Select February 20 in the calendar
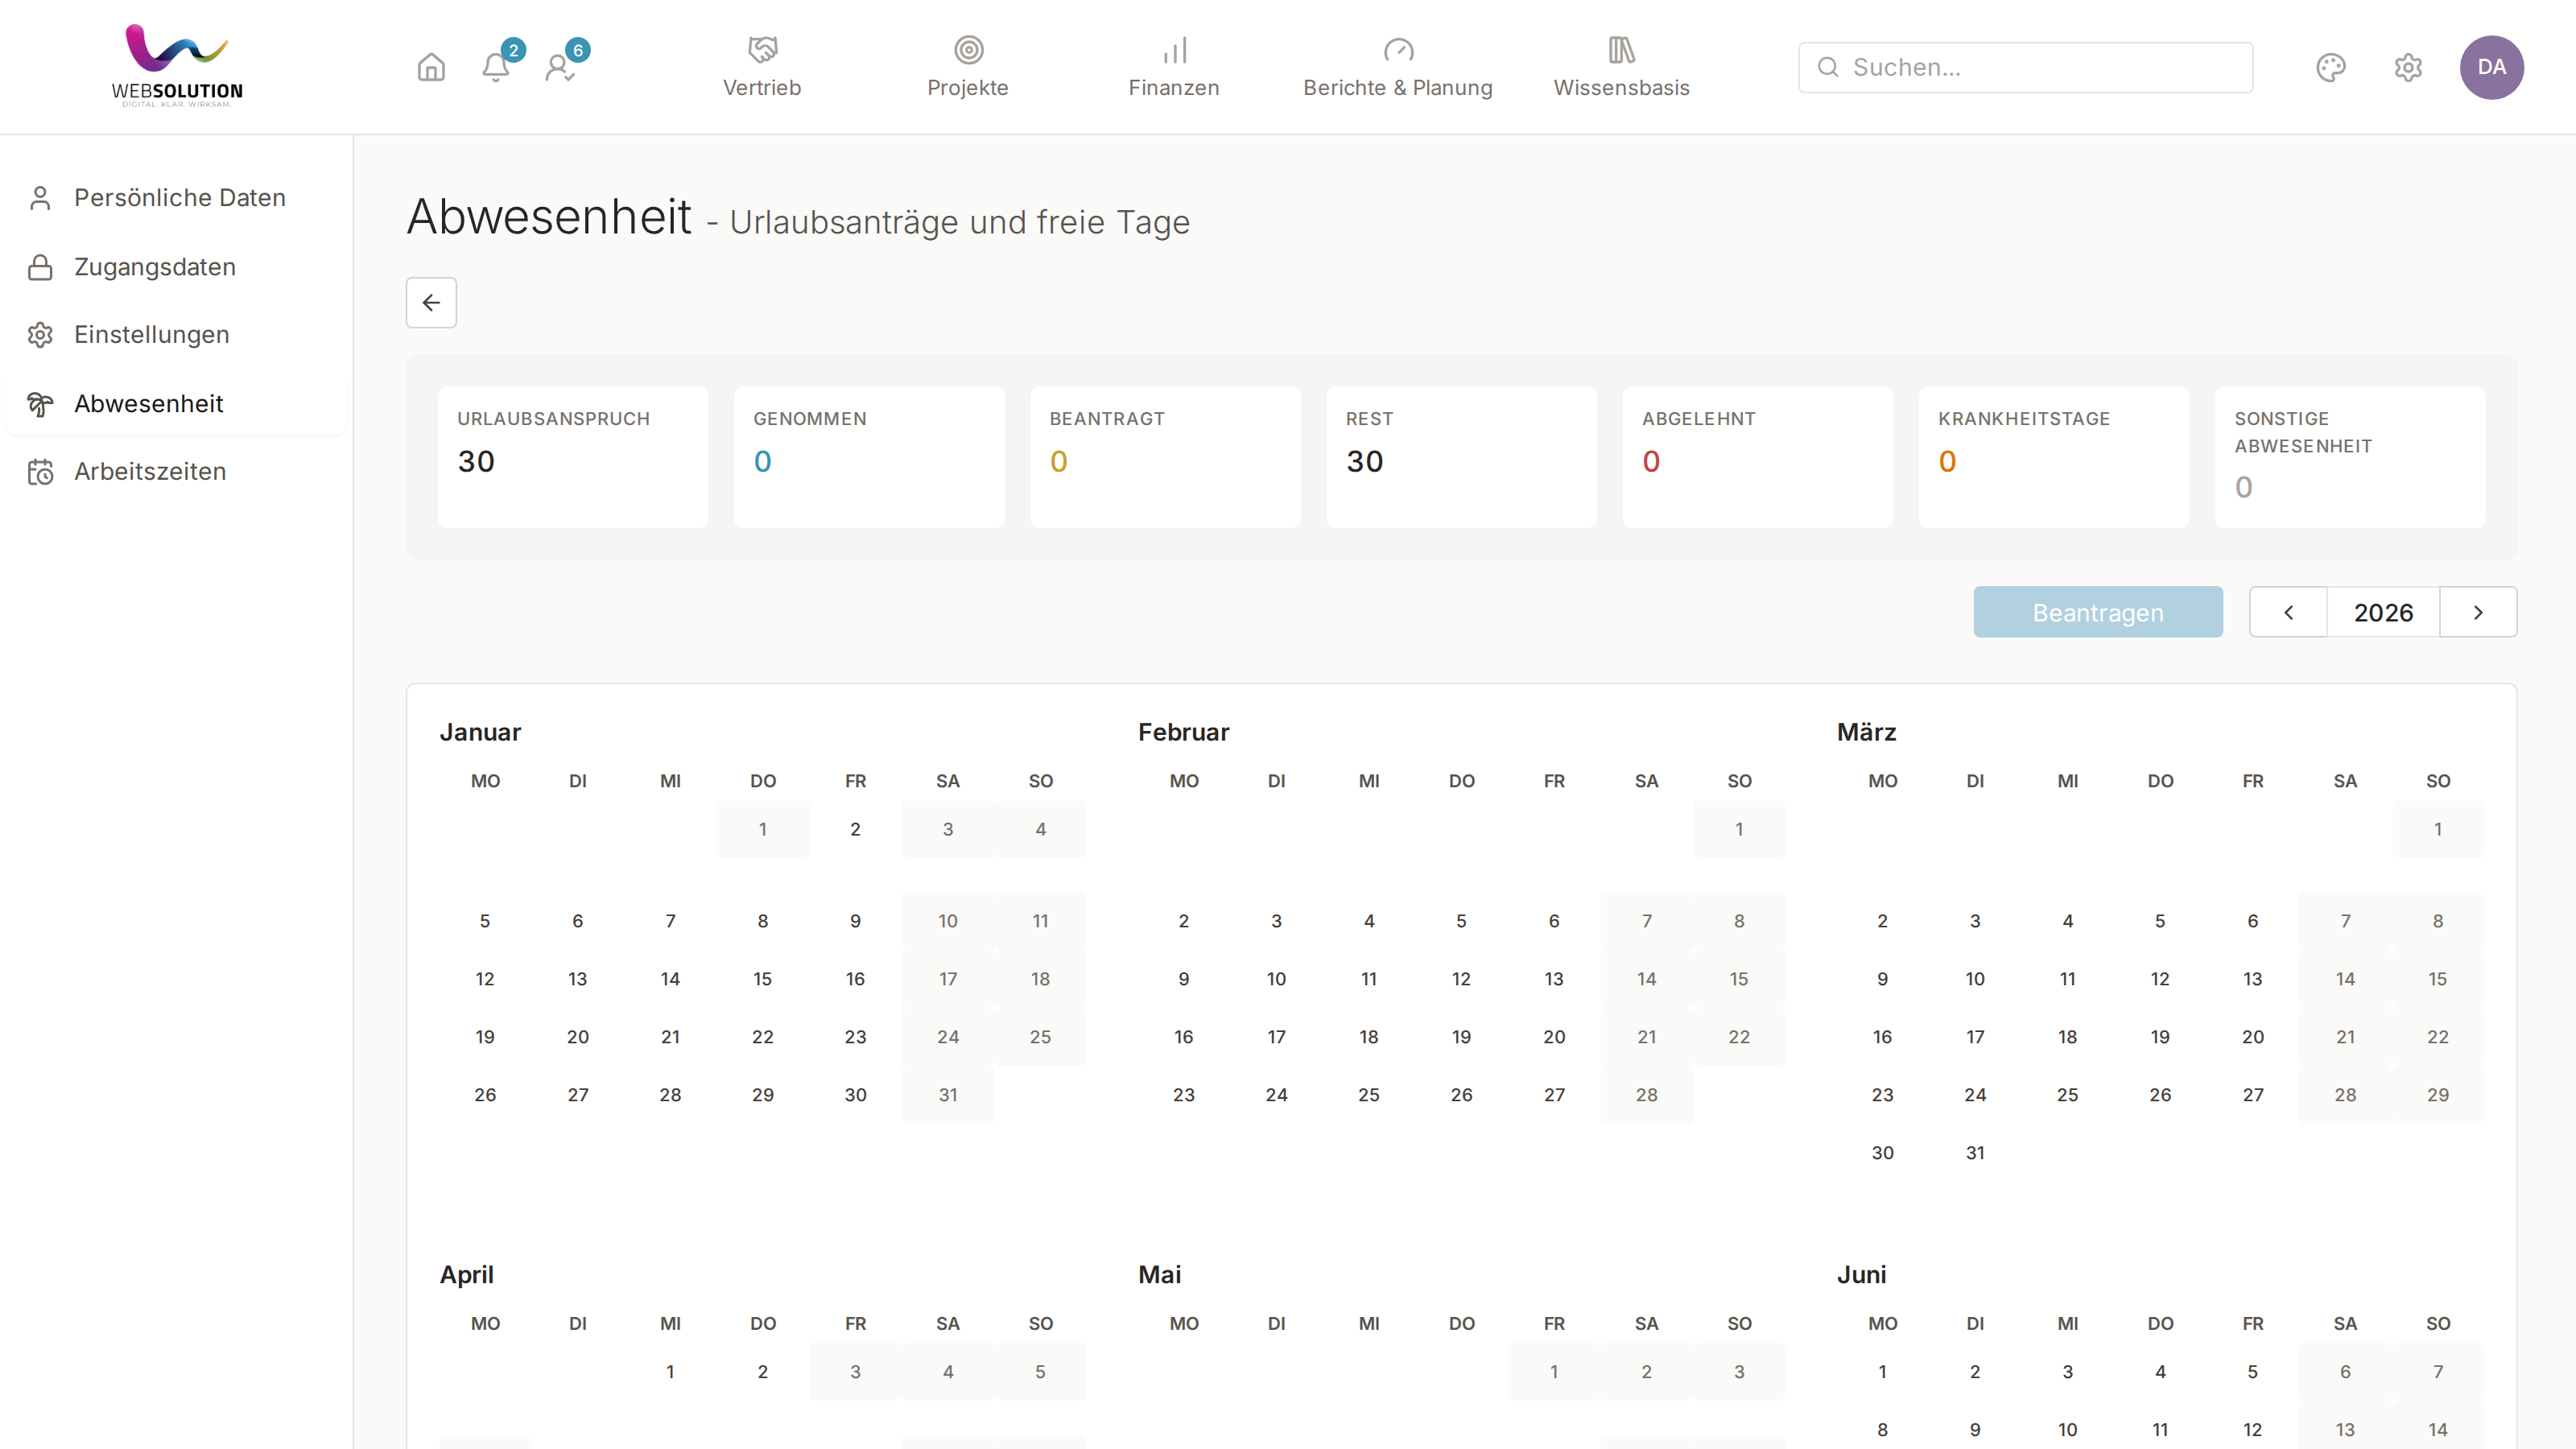Viewport: 2576px width, 1449px height. pos(1554,1037)
